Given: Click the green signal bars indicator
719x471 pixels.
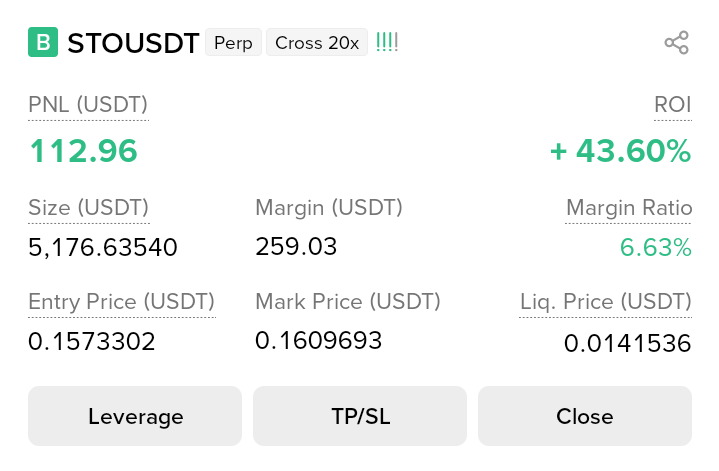Looking at the screenshot, I should (x=387, y=43).
